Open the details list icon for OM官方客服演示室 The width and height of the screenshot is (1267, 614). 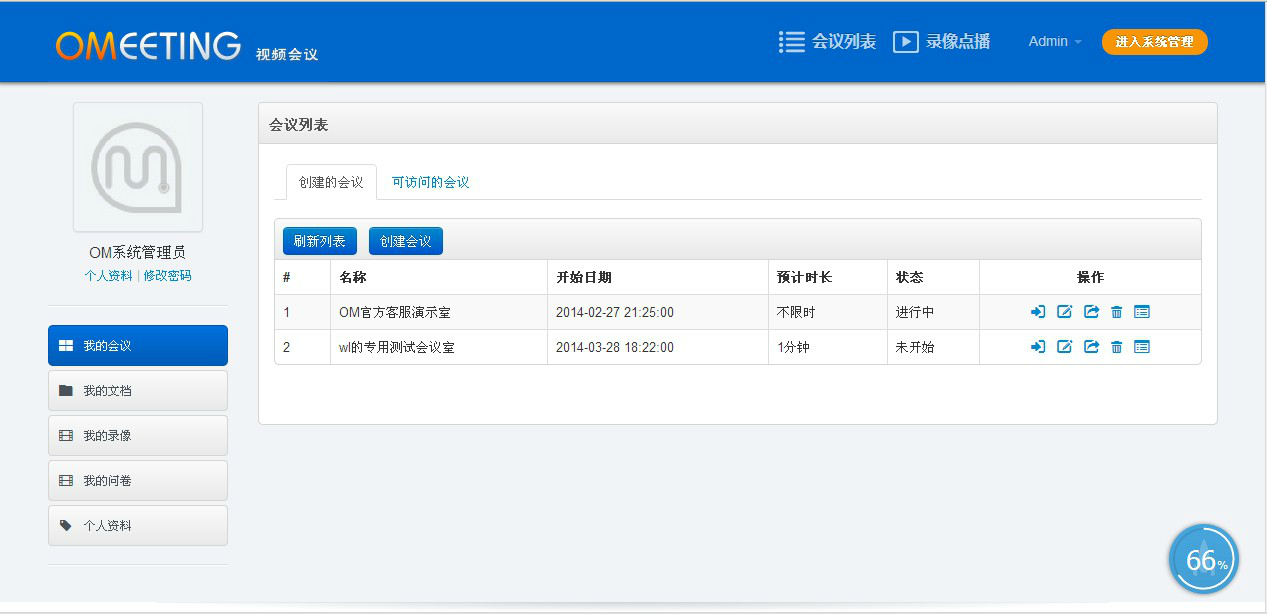[x=1142, y=312]
